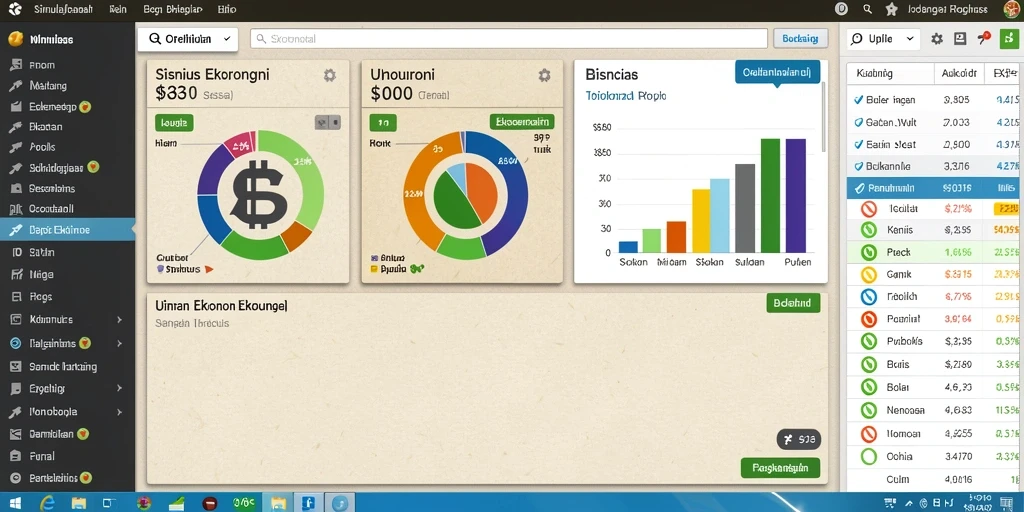Click the gear icon beside Uplle dropdown
The image size is (1024, 512).
tap(936, 39)
